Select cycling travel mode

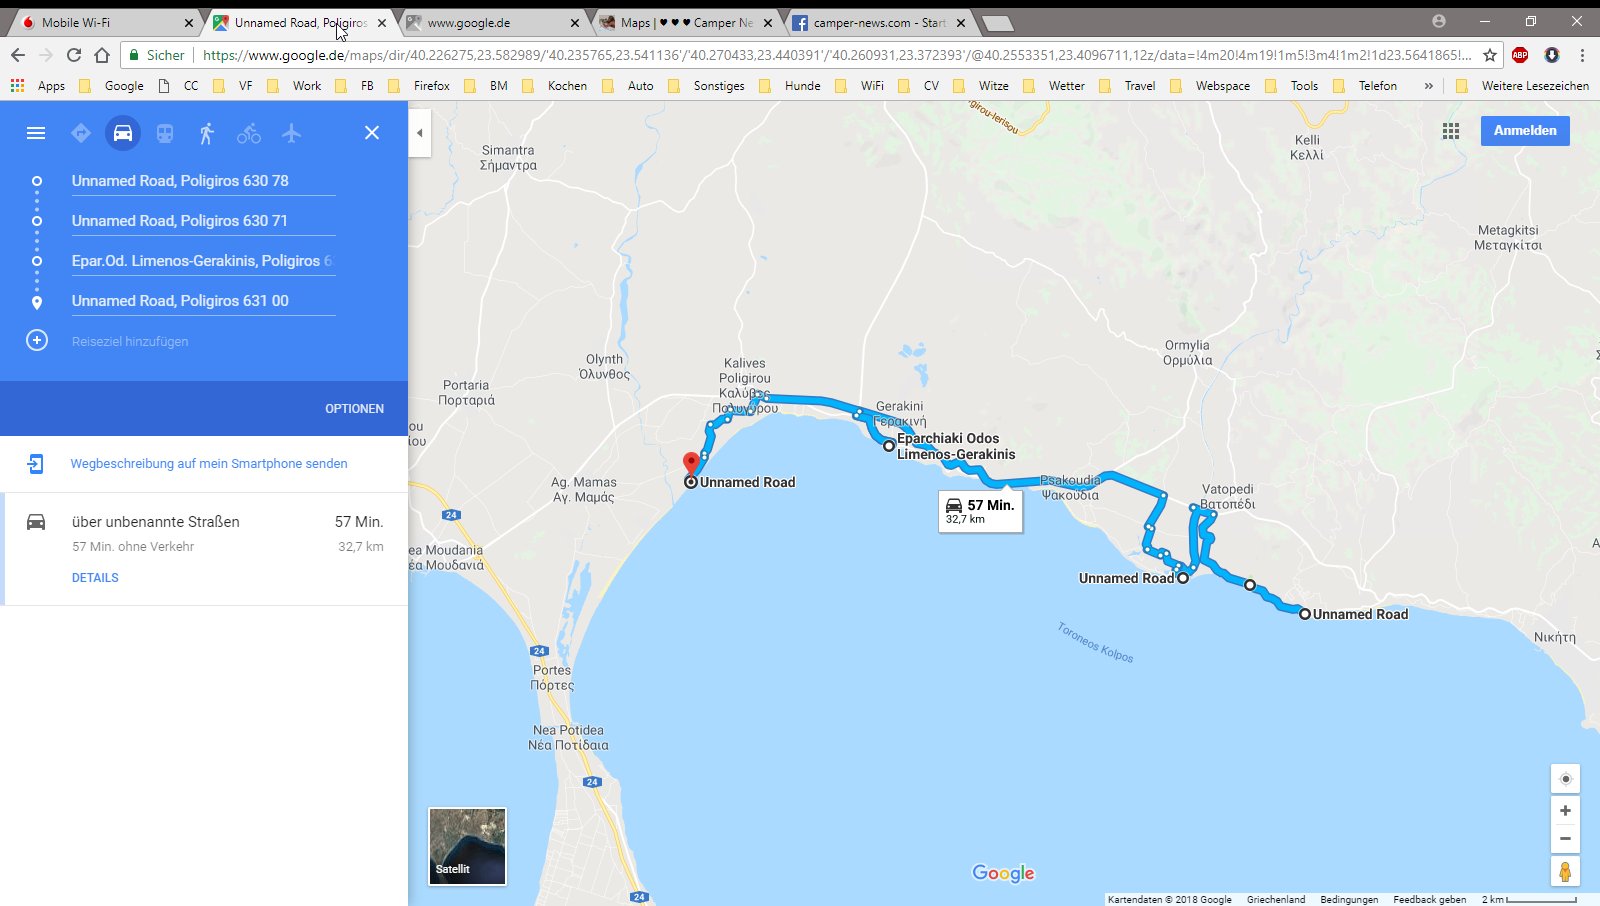[249, 133]
